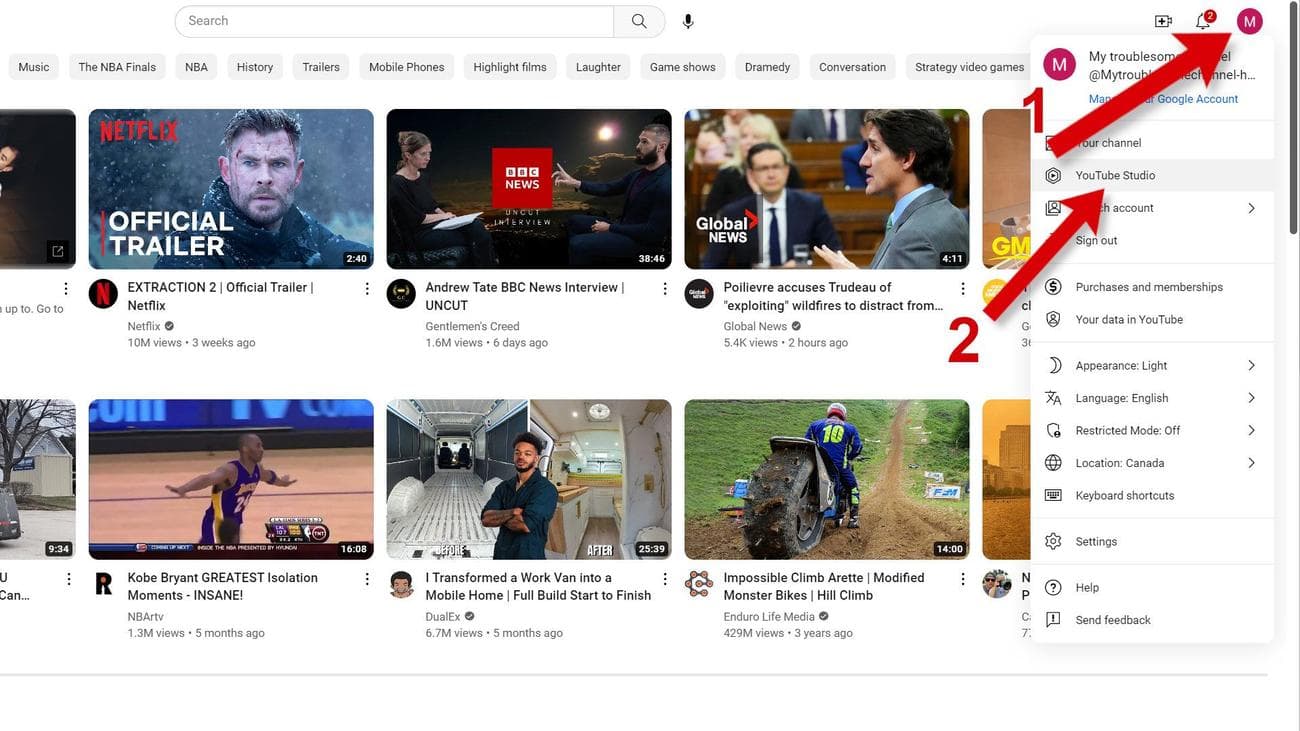Click Your data shield icon
1300x731 pixels.
(x=1053, y=320)
